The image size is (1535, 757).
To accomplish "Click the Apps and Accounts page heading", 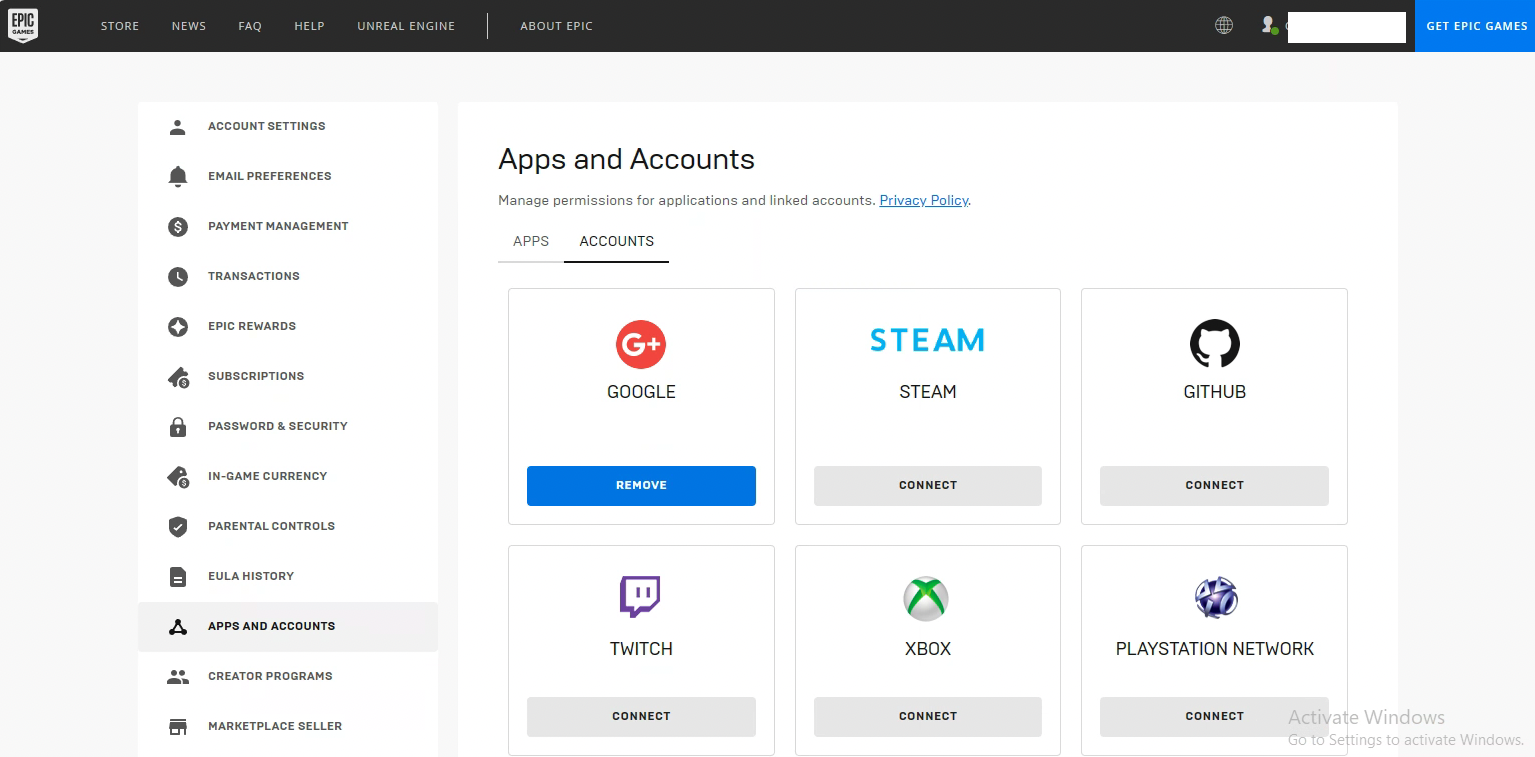I will [x=626, y=159].
